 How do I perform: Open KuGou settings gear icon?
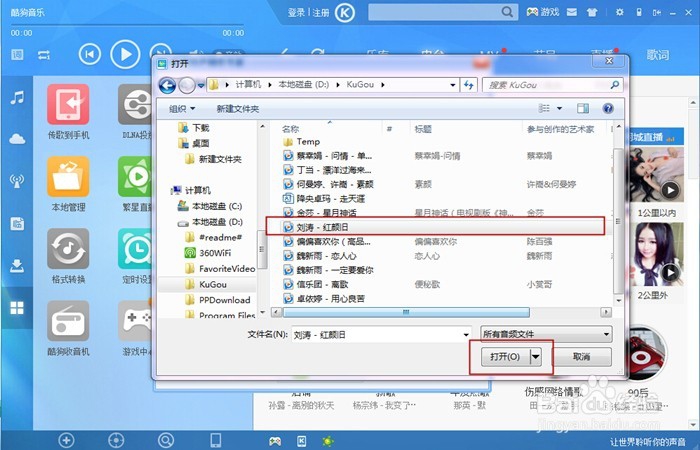pos(620,12)
